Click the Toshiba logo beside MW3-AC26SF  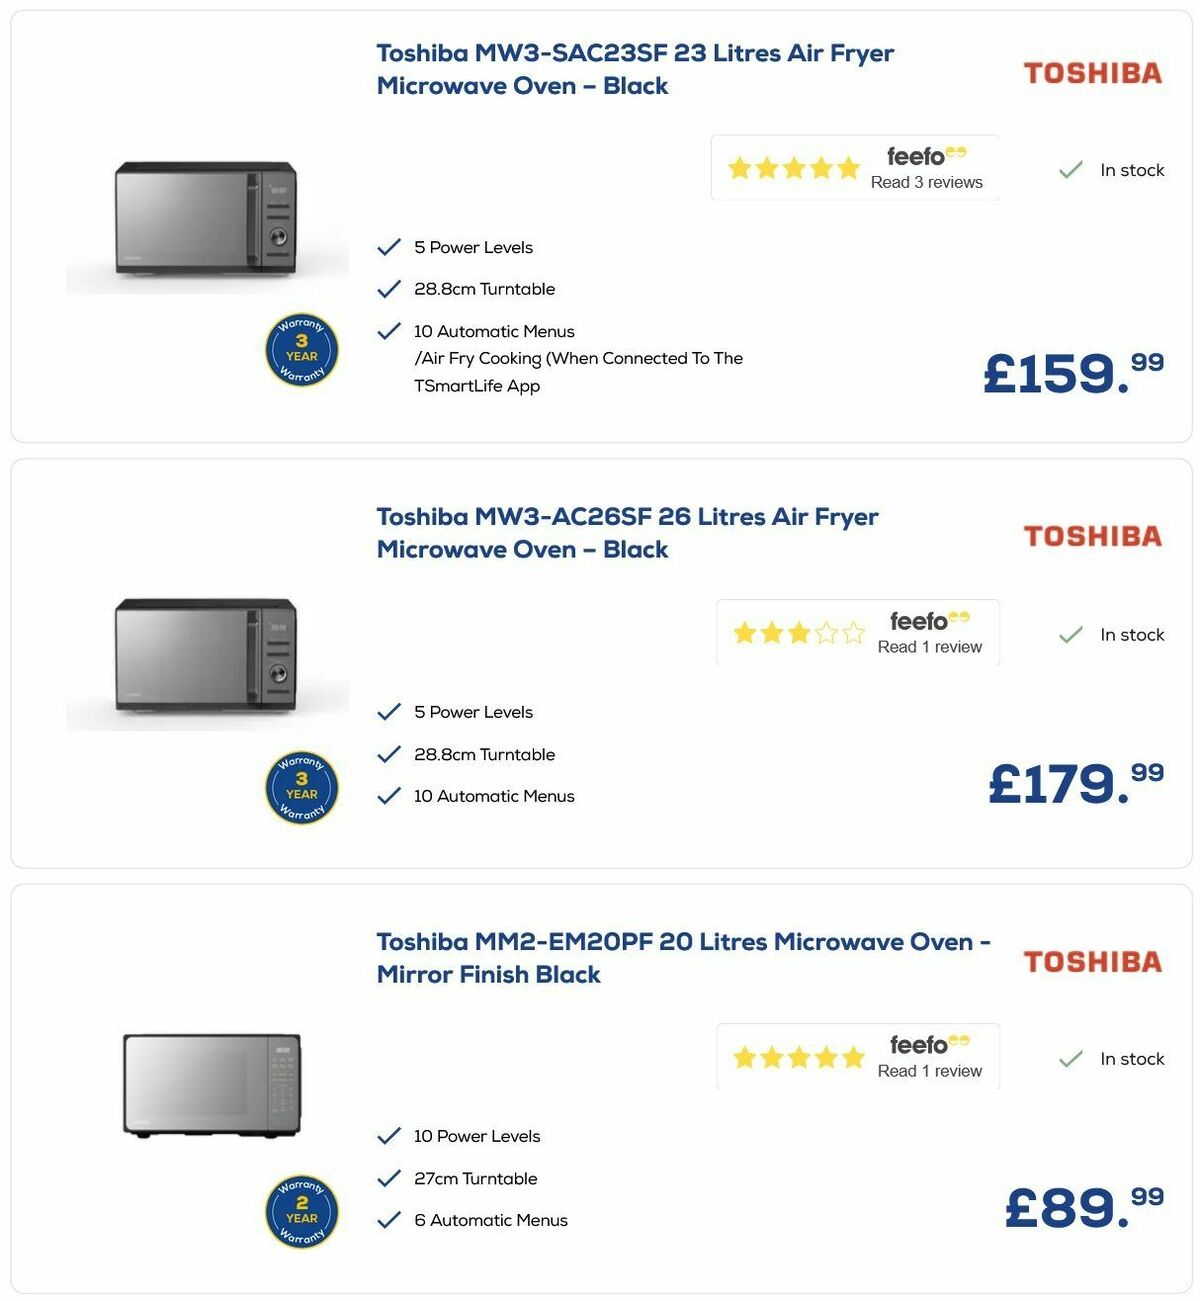(x=1094, y=536)
